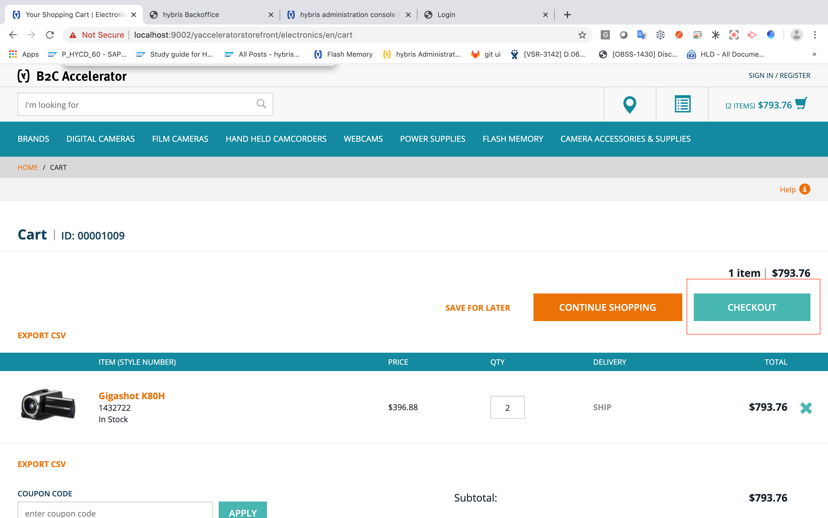
Task: Remove Gigashot K80H with the X icon
Action: 806,408
